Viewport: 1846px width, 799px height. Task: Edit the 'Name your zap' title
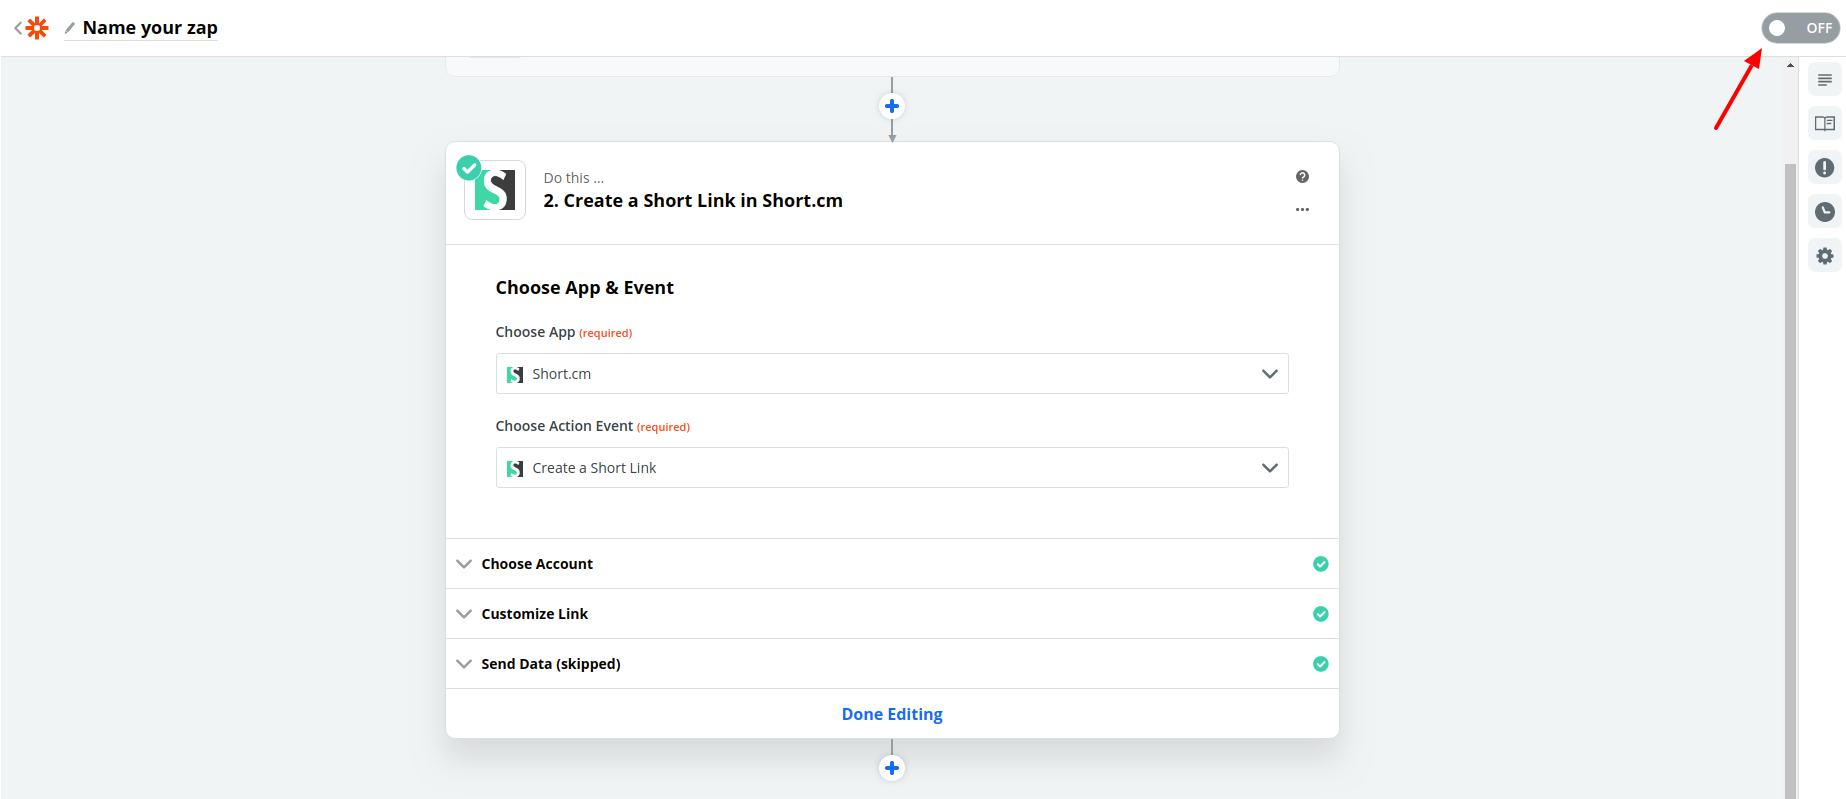pos(150,28)
